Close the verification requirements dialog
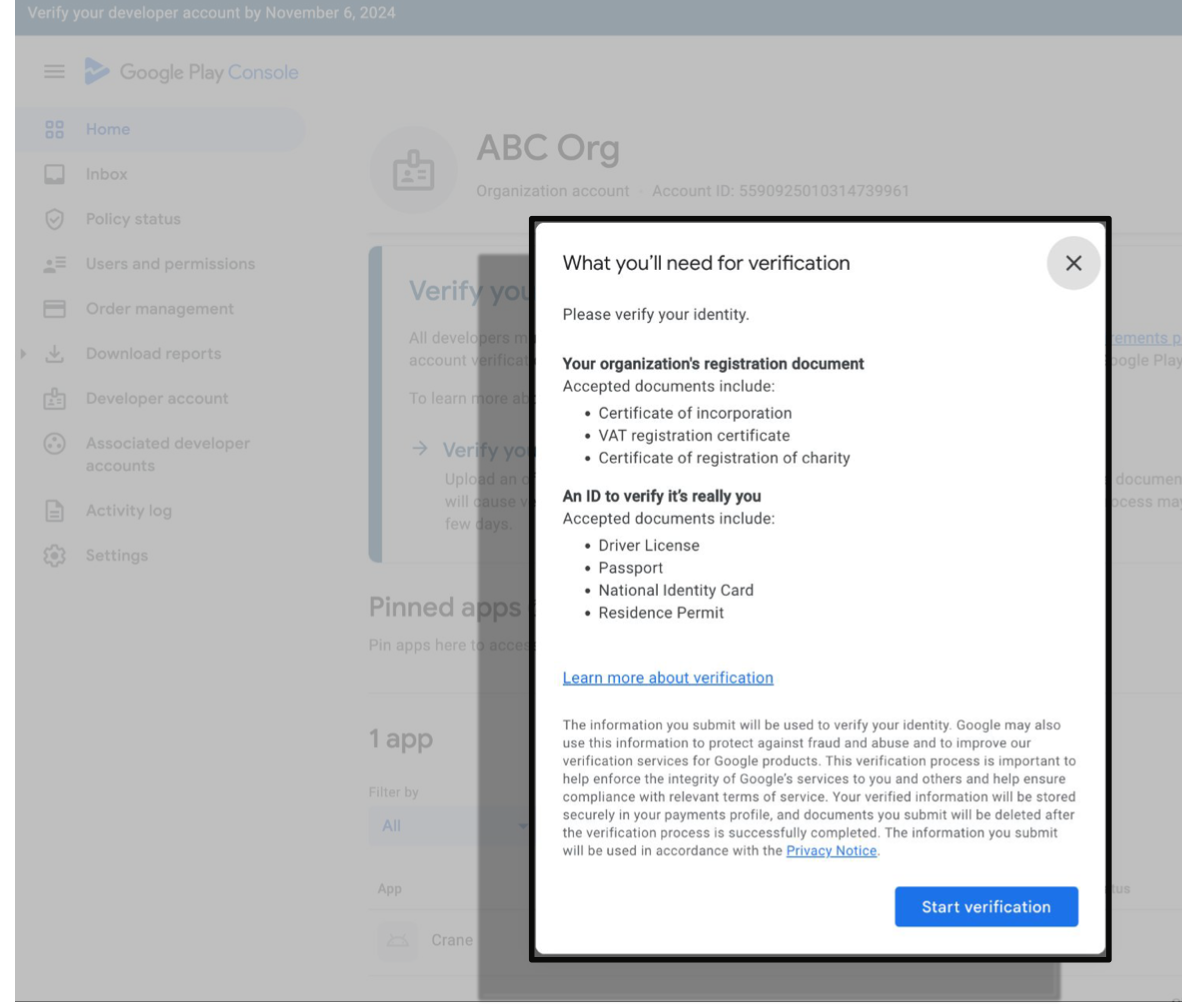This screenshot has width=1182, height=1006. [1073, 263]
